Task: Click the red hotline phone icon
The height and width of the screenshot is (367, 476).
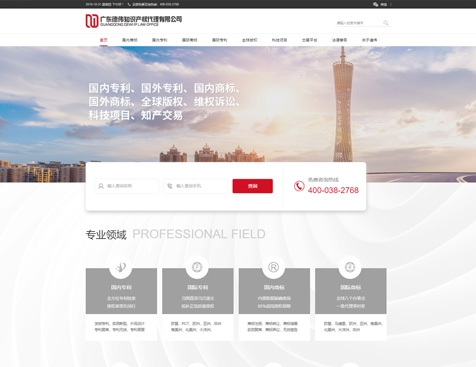Action: coord(299,186)
